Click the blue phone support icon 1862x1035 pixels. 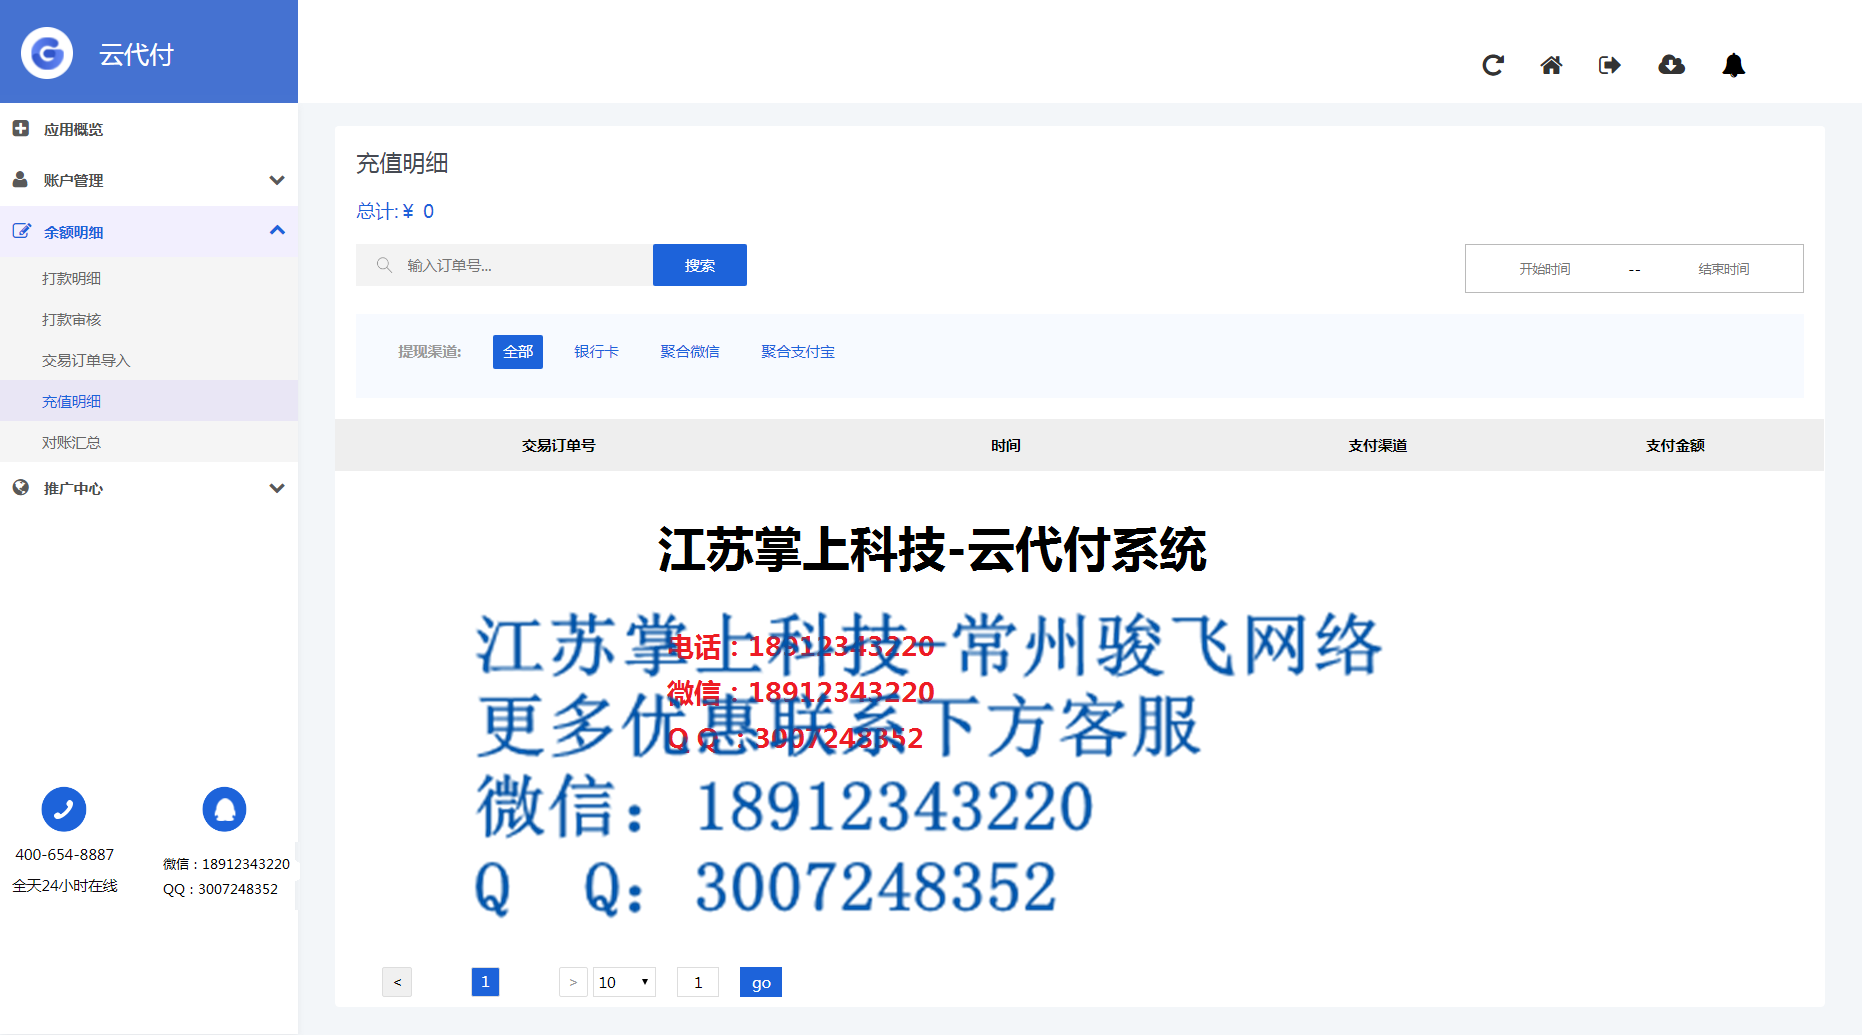tap(64, 809)
